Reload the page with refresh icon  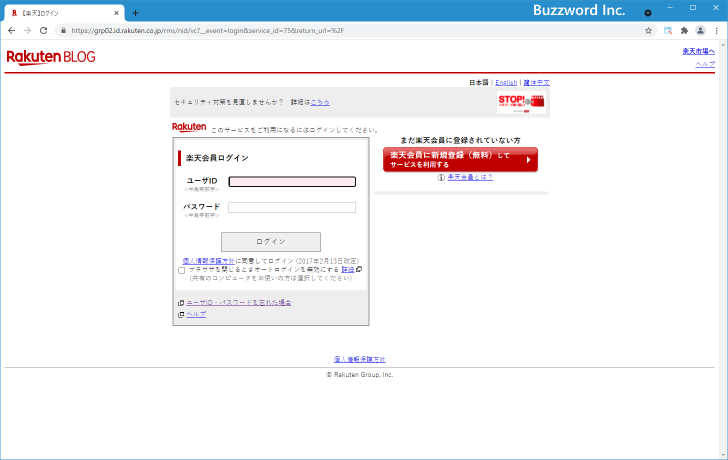point(44,31)
